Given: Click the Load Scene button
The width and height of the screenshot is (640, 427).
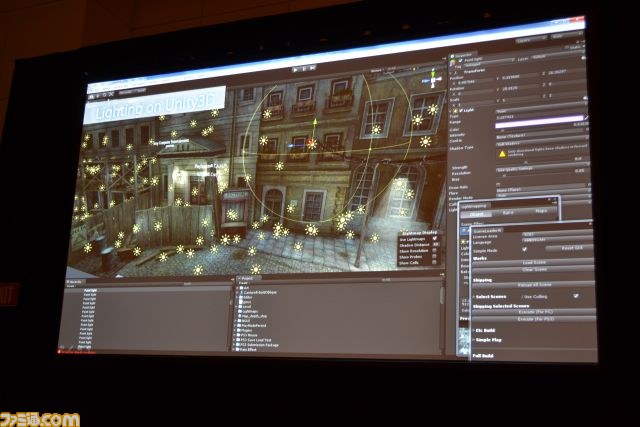Looking at the screenshot, I should point(533,262).
